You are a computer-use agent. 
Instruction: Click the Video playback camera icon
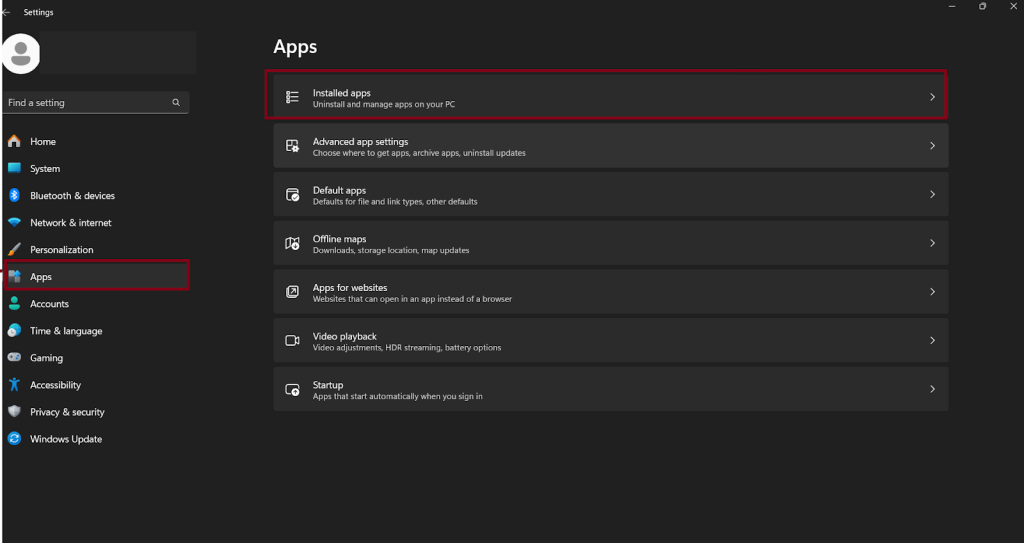pyautogui.click(x=293, y=340)
